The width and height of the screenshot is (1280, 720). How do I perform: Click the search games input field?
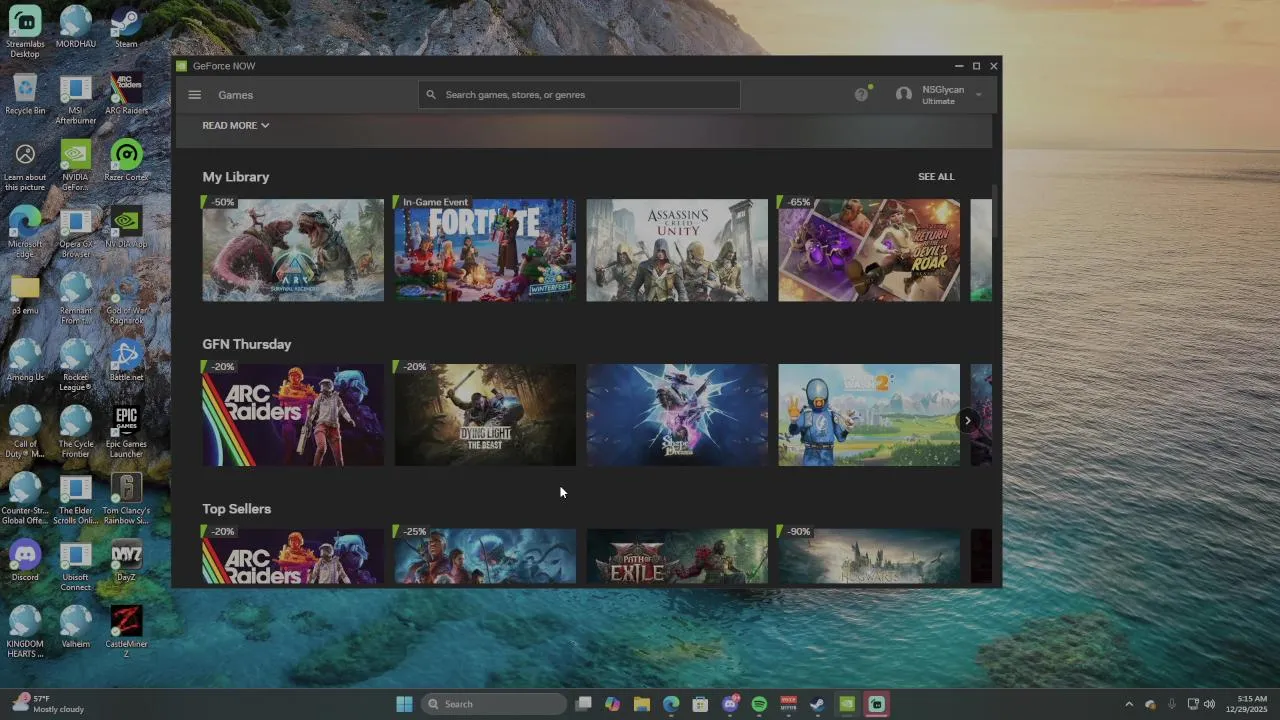pos(579,95)
